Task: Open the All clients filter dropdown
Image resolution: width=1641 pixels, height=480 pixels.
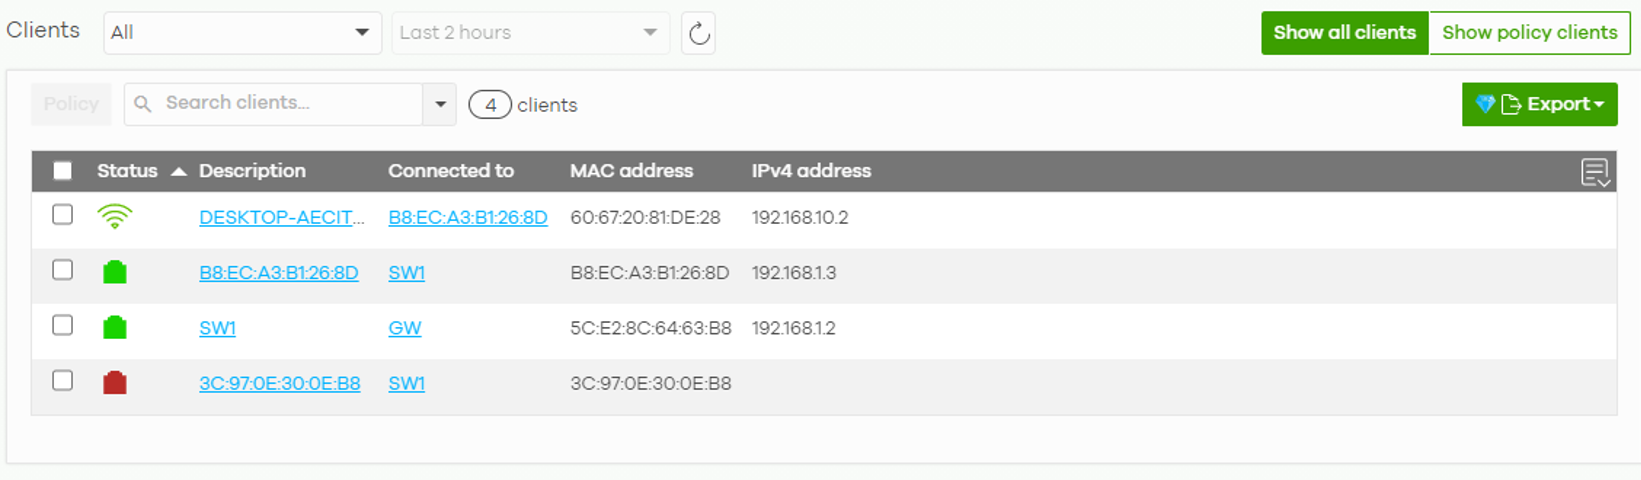Action: coord(243,33)
